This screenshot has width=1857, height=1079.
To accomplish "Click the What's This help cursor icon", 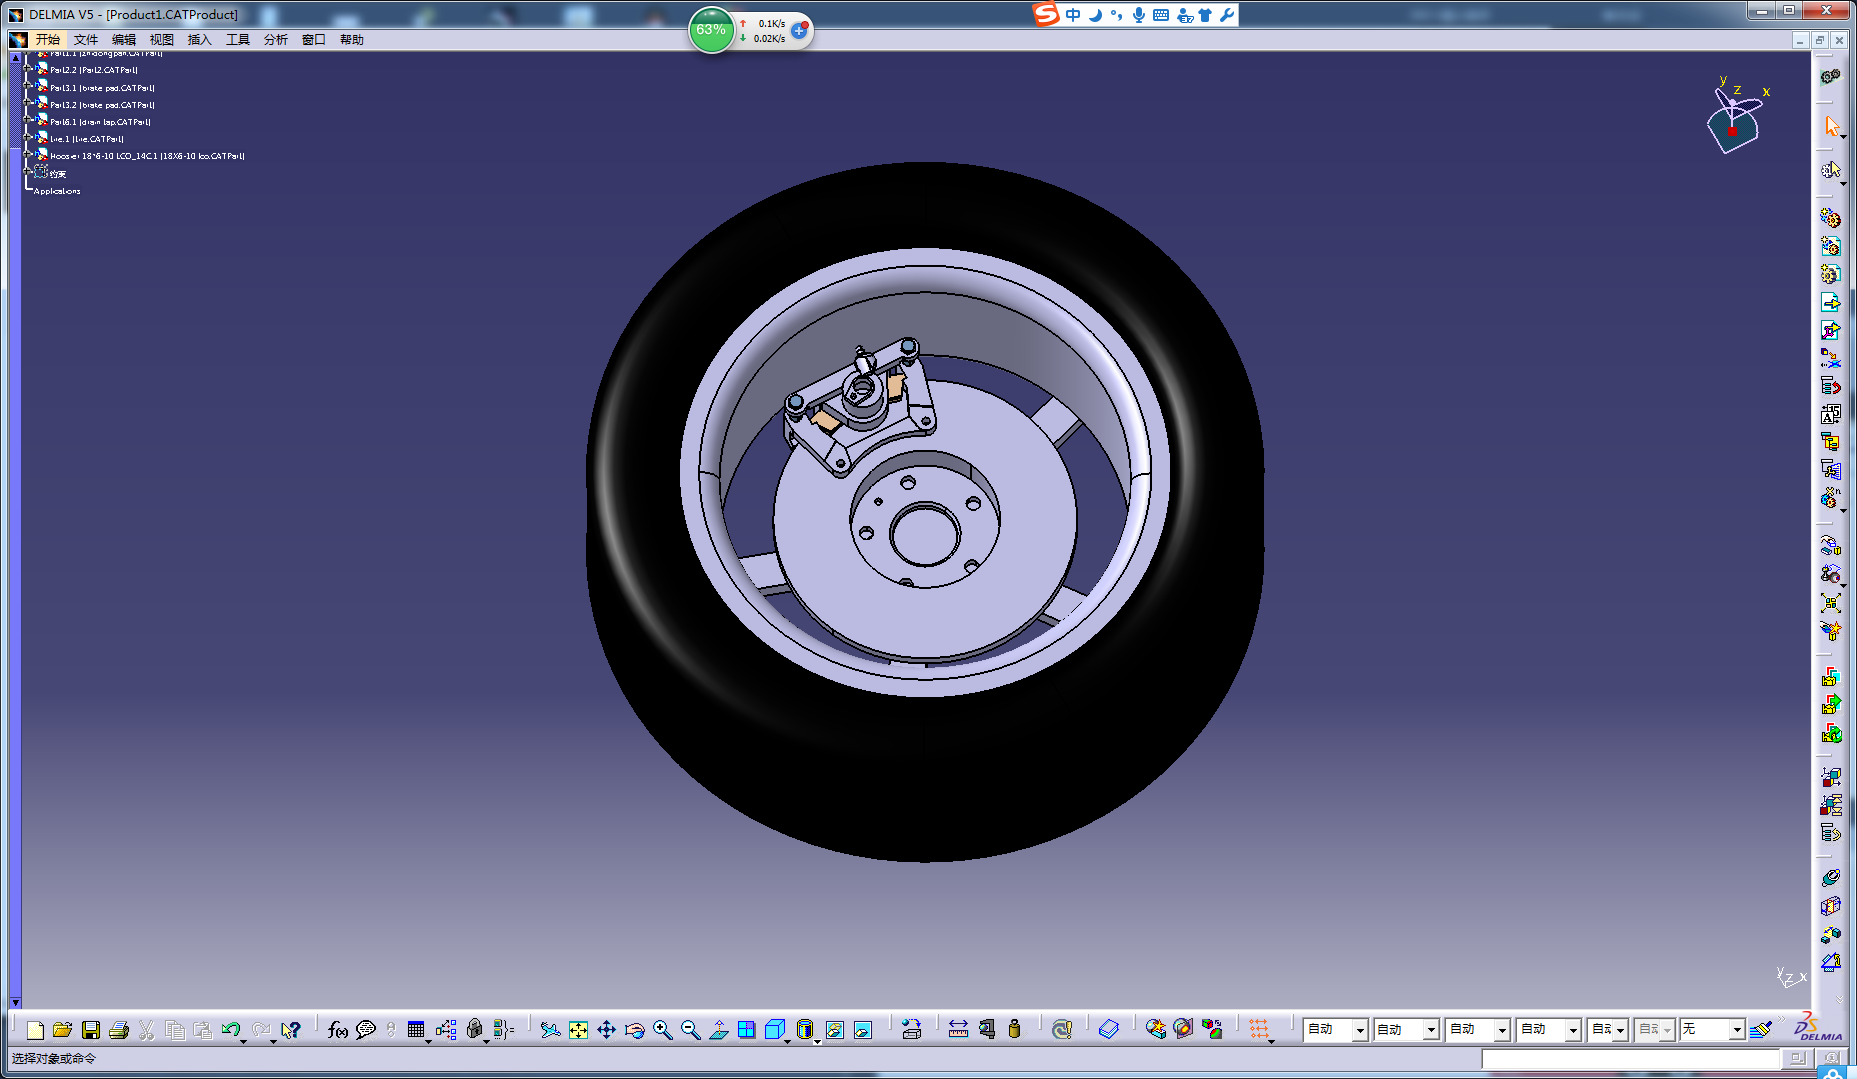I will pyautogui.click(x=290, y=1029).
